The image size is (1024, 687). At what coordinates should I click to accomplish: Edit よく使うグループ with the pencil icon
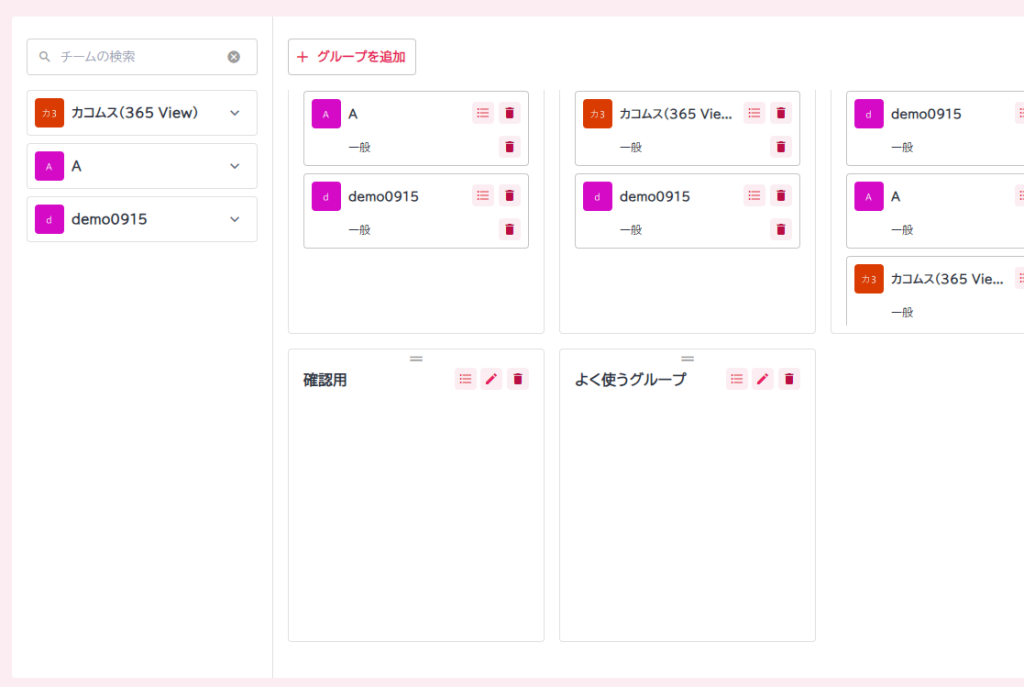coord(763,378)
